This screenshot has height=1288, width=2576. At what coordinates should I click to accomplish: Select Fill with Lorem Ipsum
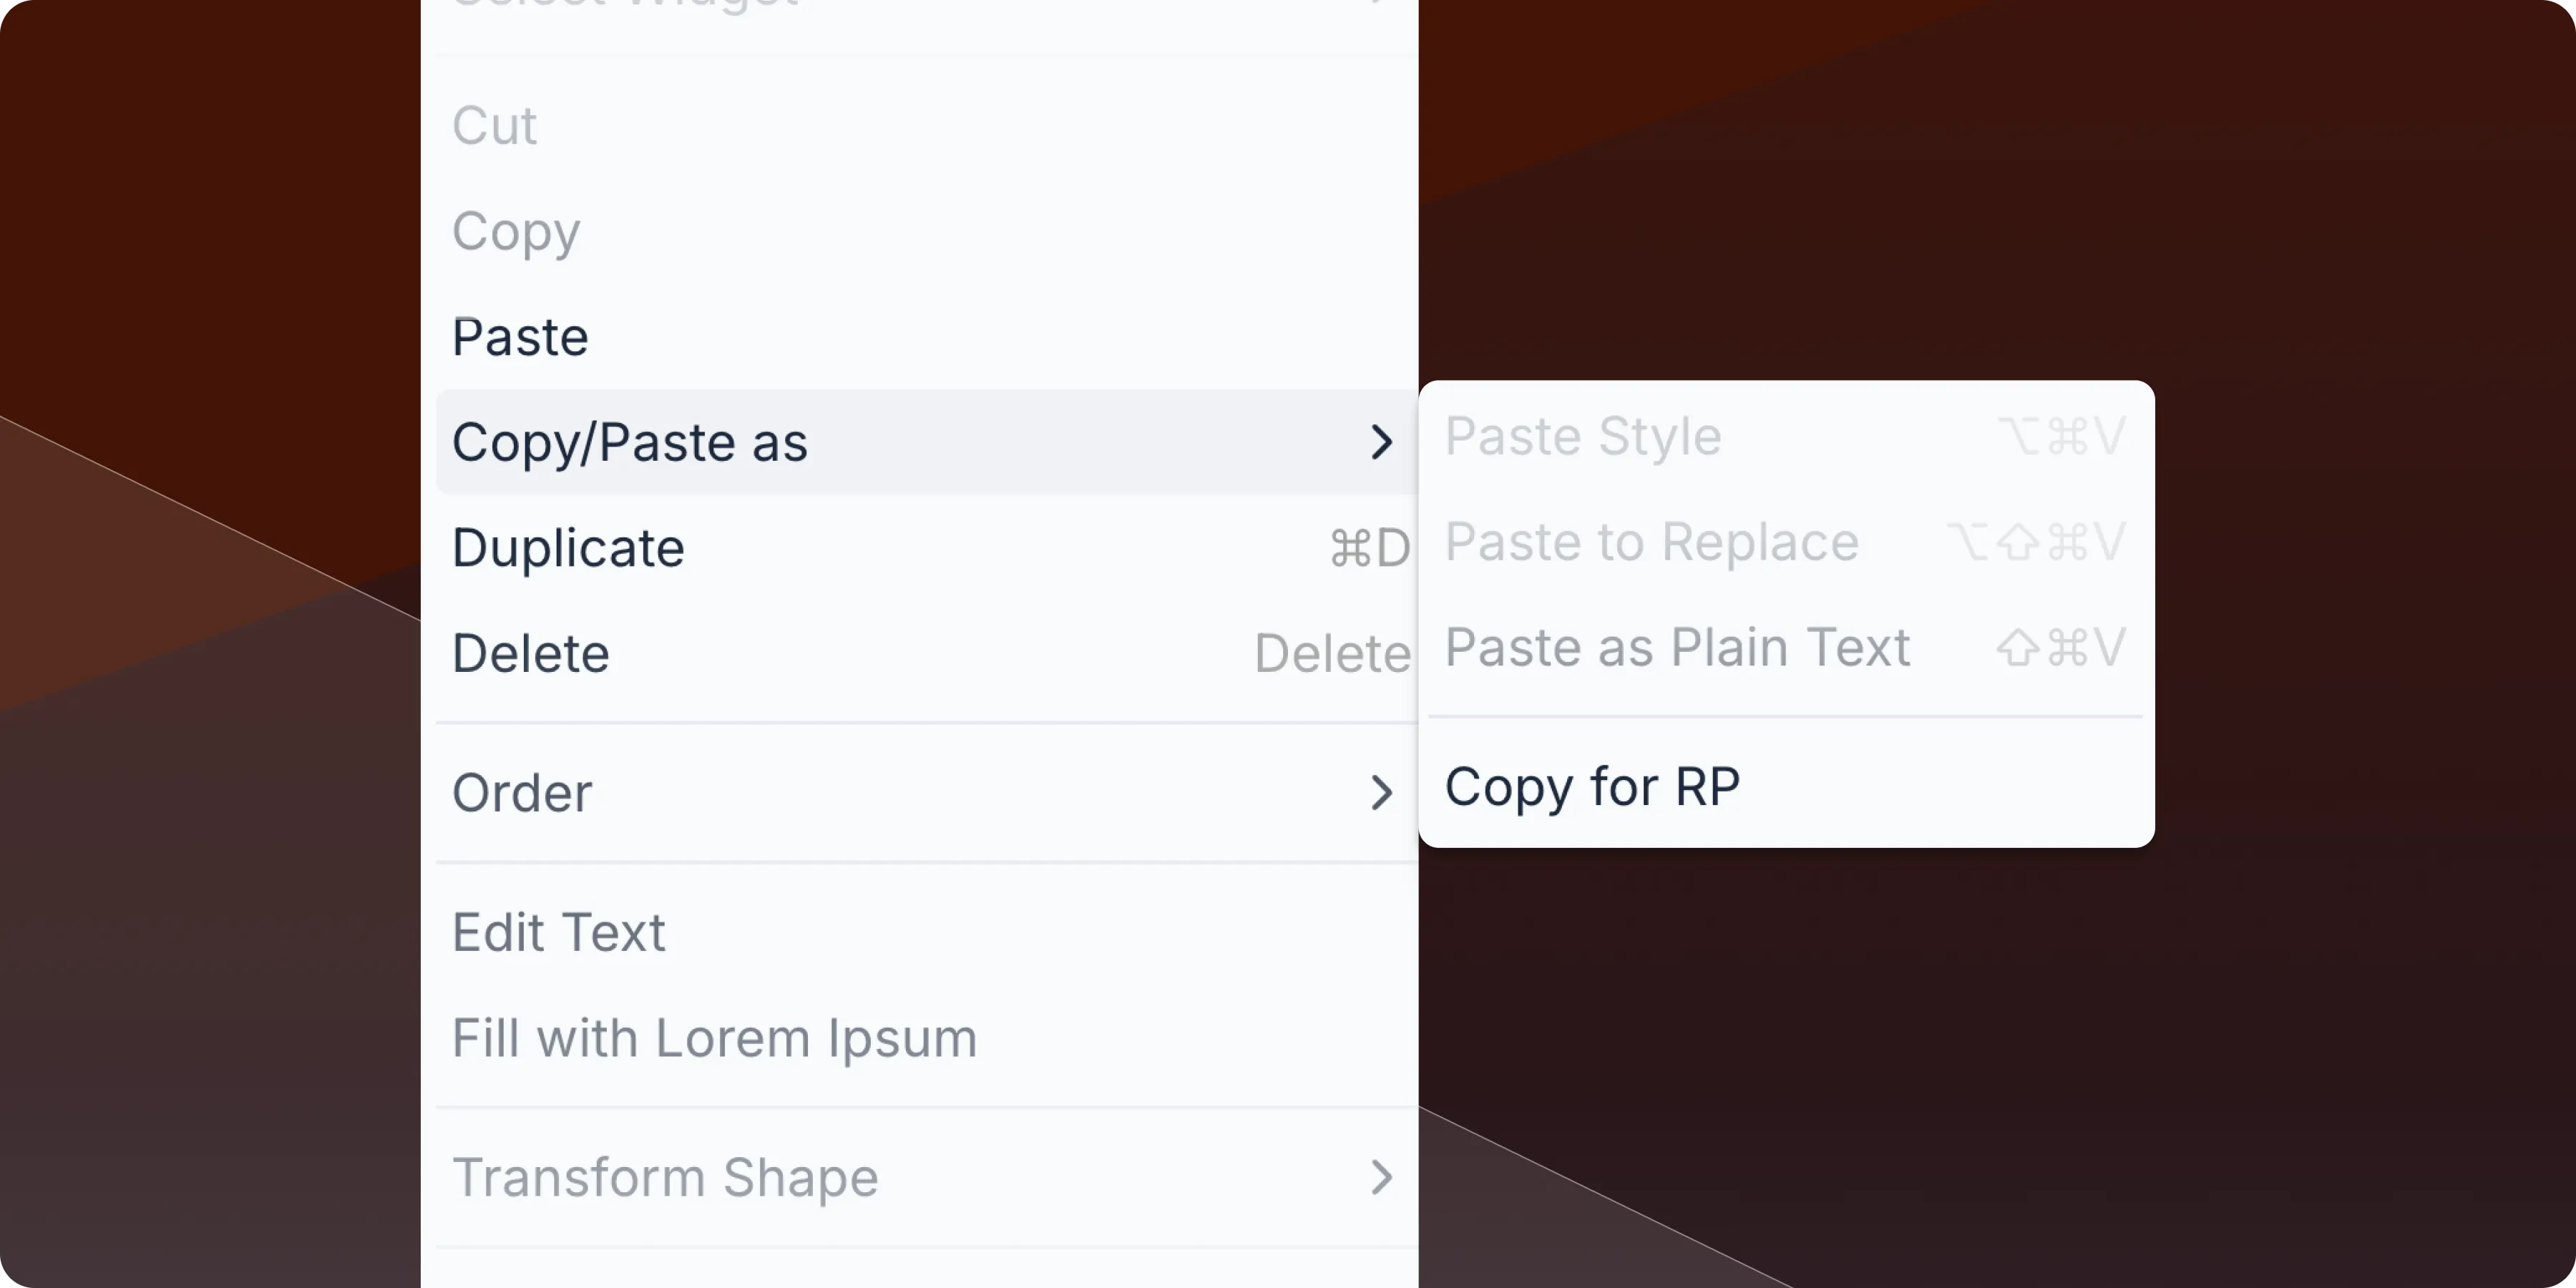(x=714, y=1038)
